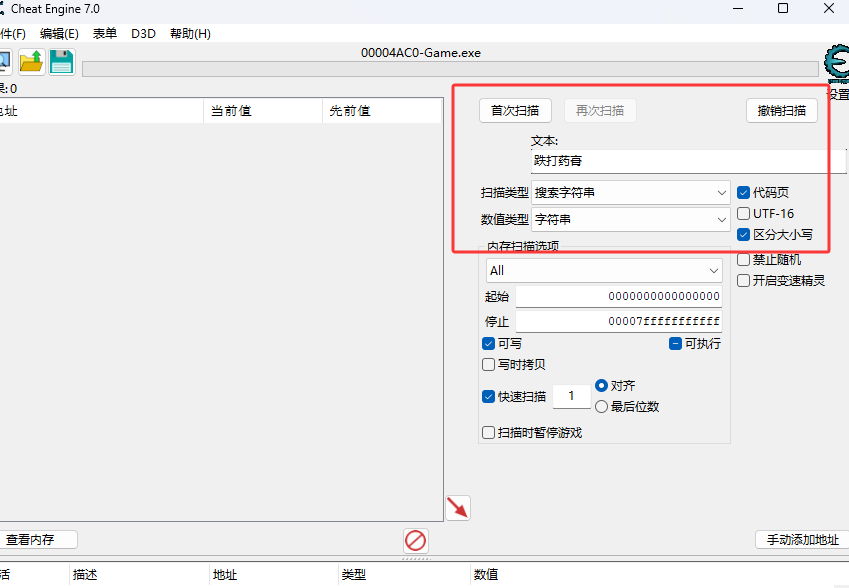The width and height of the screenshot is (849, 588).
Task: Open the process list computer icon
Action: click(4, 62)
